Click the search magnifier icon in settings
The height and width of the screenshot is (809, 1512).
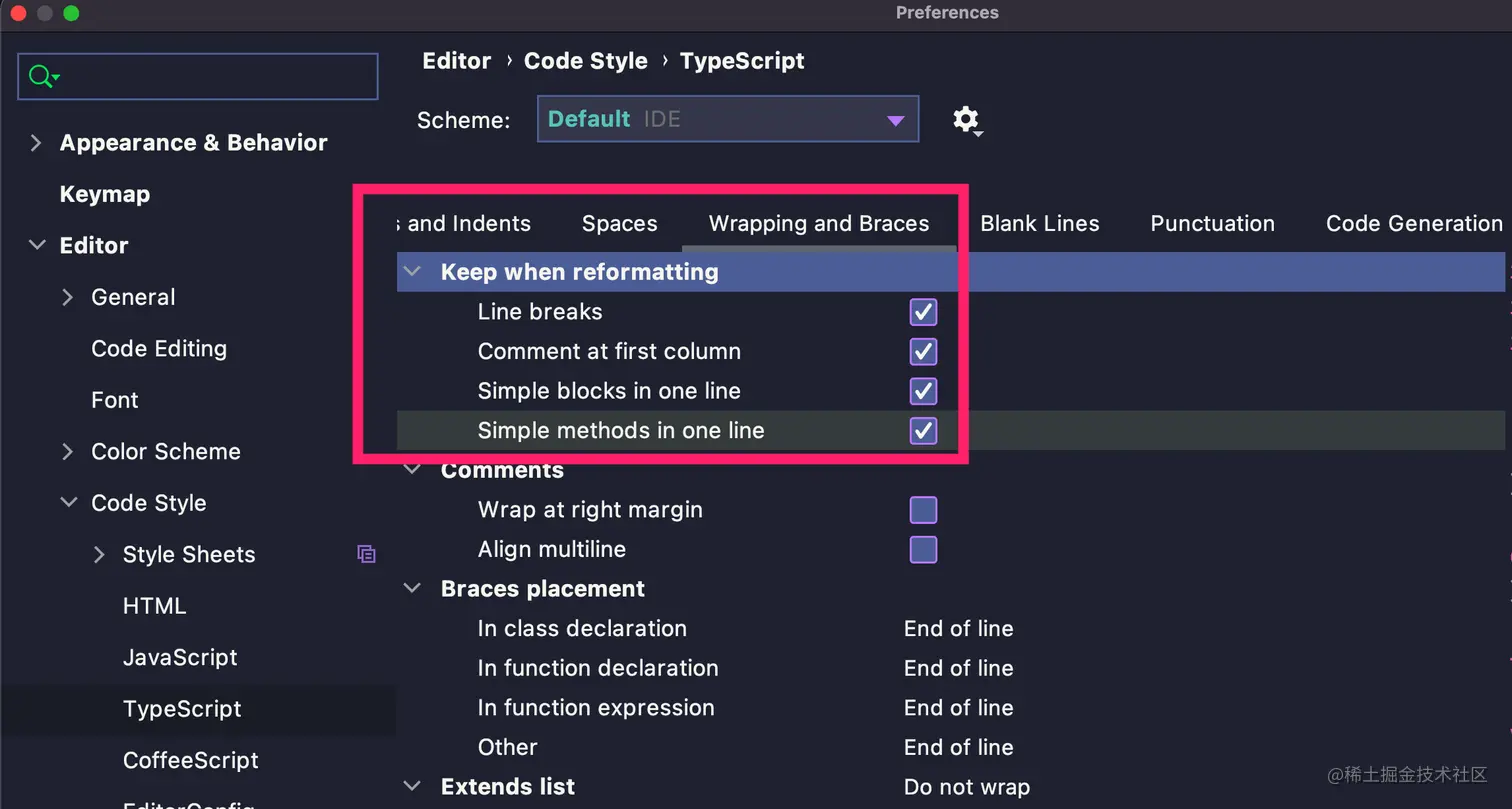pyautogui.click(x=44, y=76)
